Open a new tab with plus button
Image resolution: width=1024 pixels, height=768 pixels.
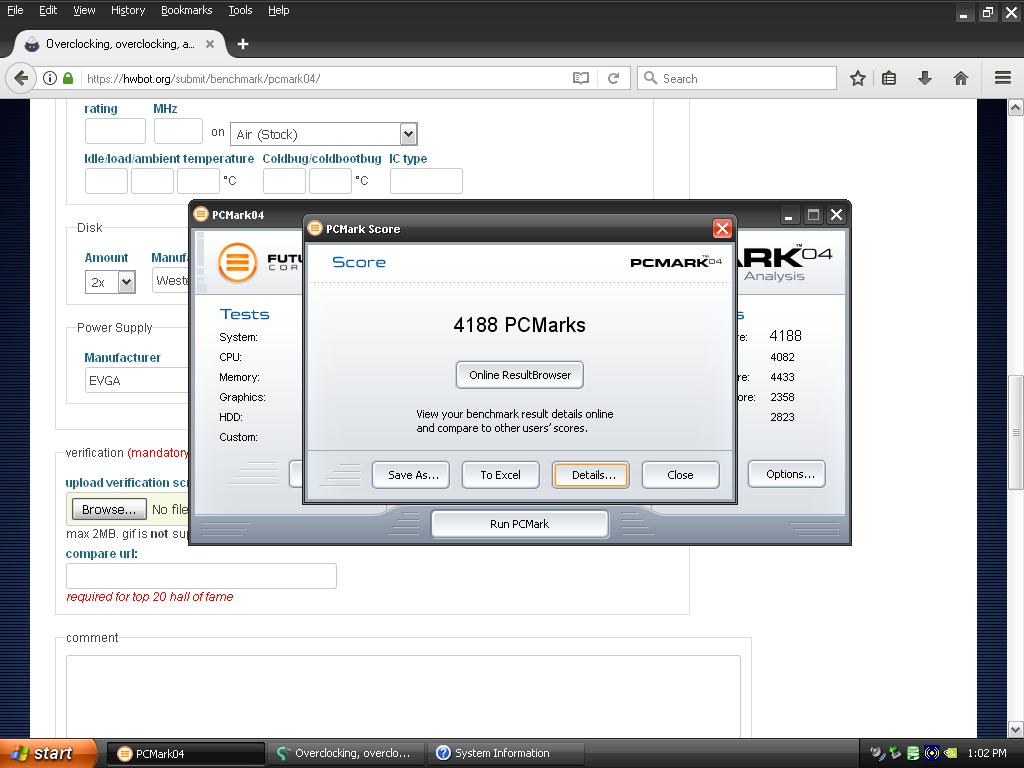coord(243,44)
